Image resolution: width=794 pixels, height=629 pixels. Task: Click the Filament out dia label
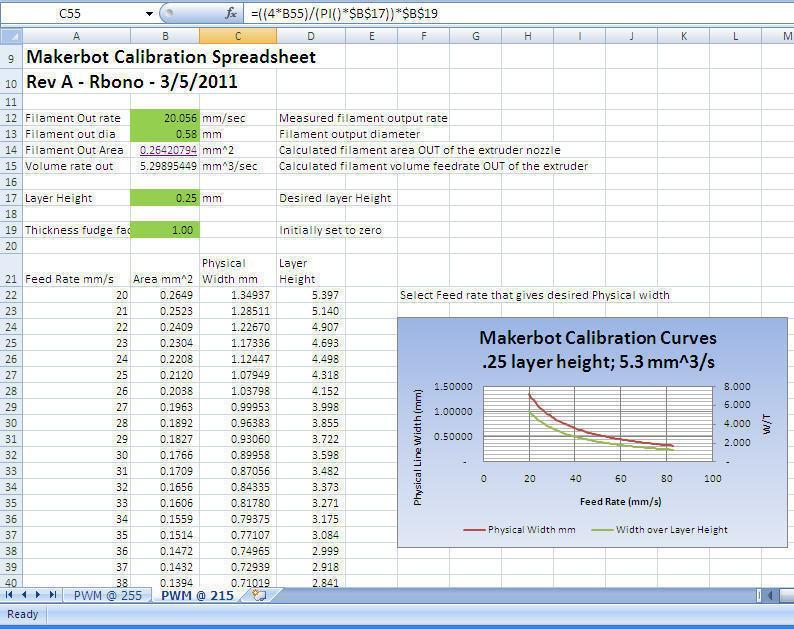coord(70,134)
